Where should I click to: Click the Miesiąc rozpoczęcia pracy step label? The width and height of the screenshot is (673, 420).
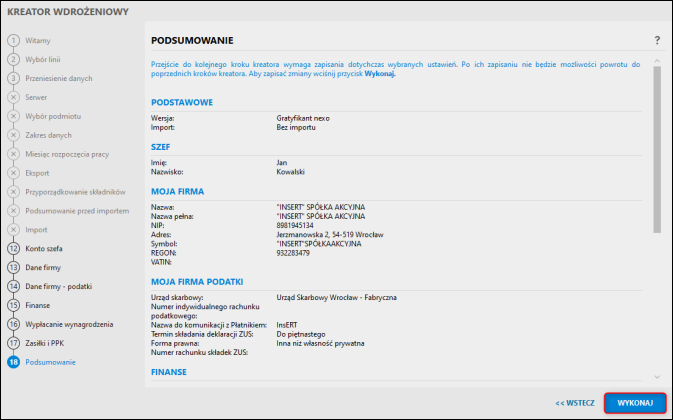[67, 154]
